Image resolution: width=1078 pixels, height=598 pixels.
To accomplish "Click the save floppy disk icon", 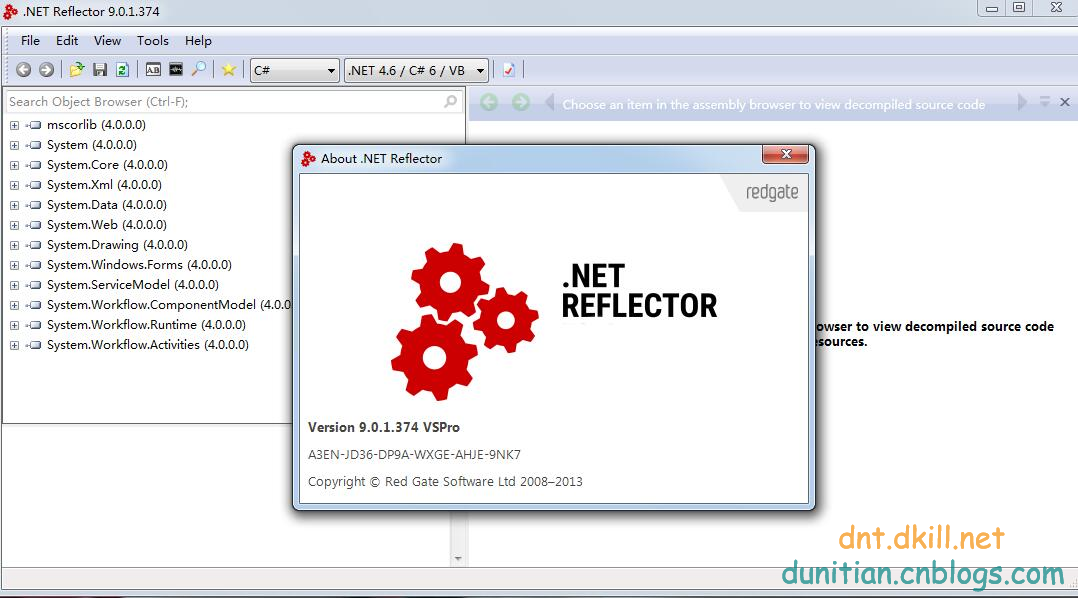I will pyautogui.click(x=100, y=70).
